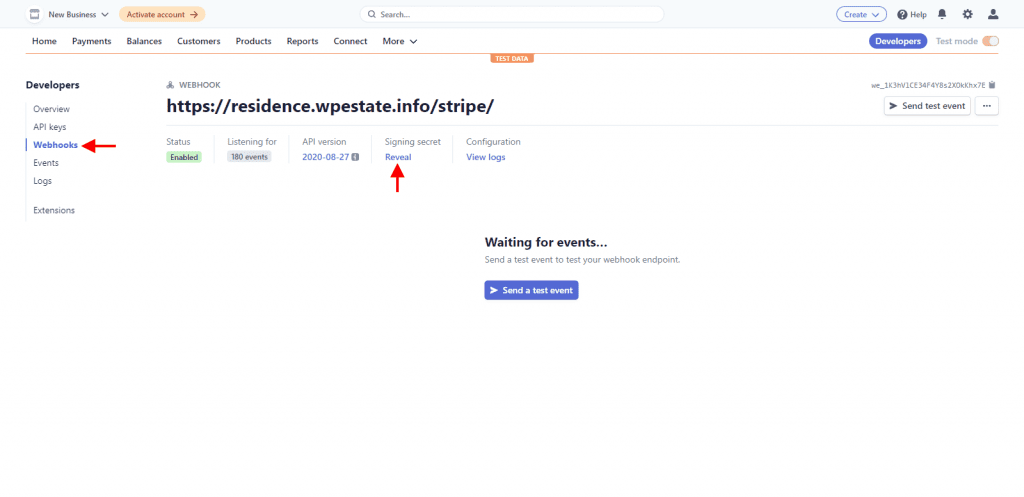
Task: Open settings gear icon
Action: pyautogui.click(x=967, y=14)
